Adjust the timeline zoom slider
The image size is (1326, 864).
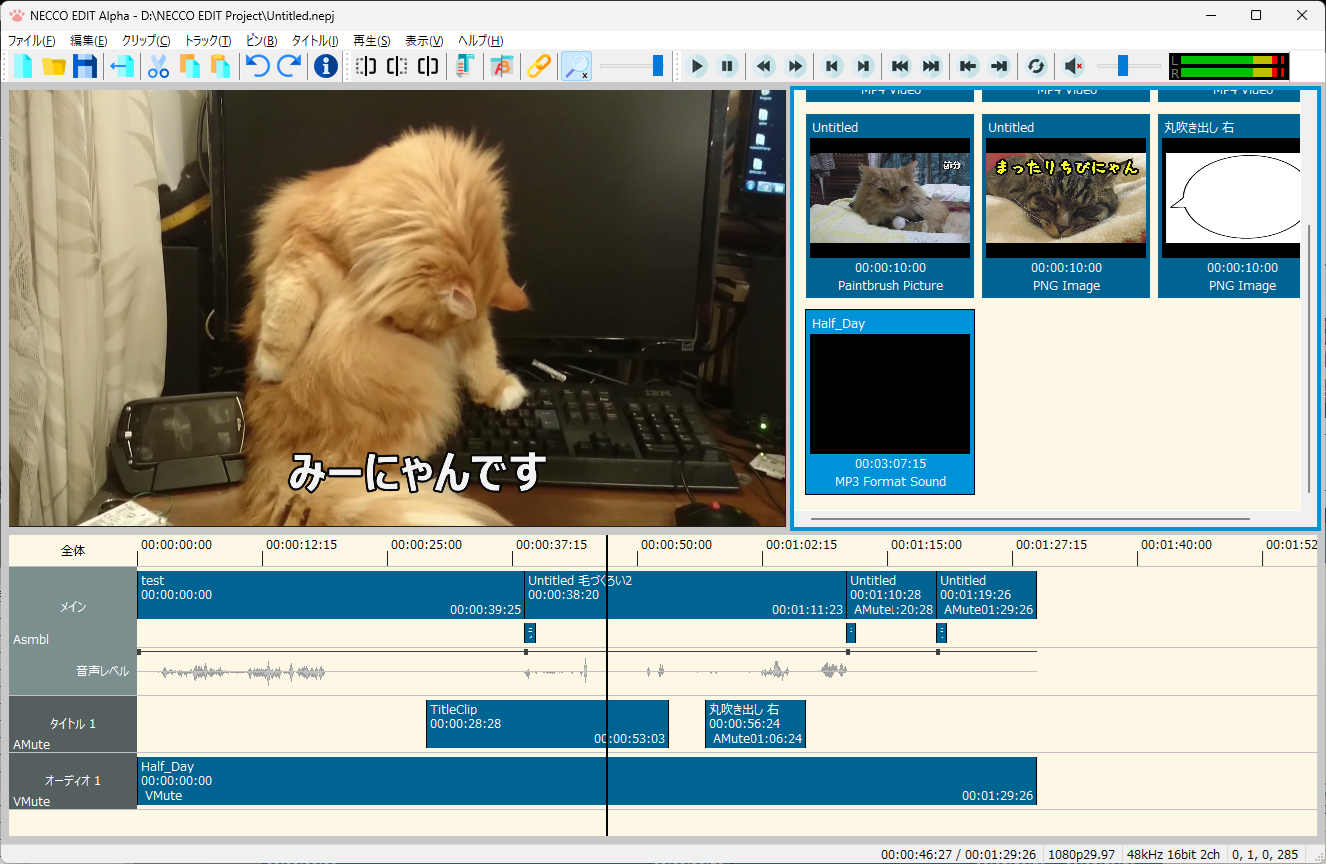633,66
